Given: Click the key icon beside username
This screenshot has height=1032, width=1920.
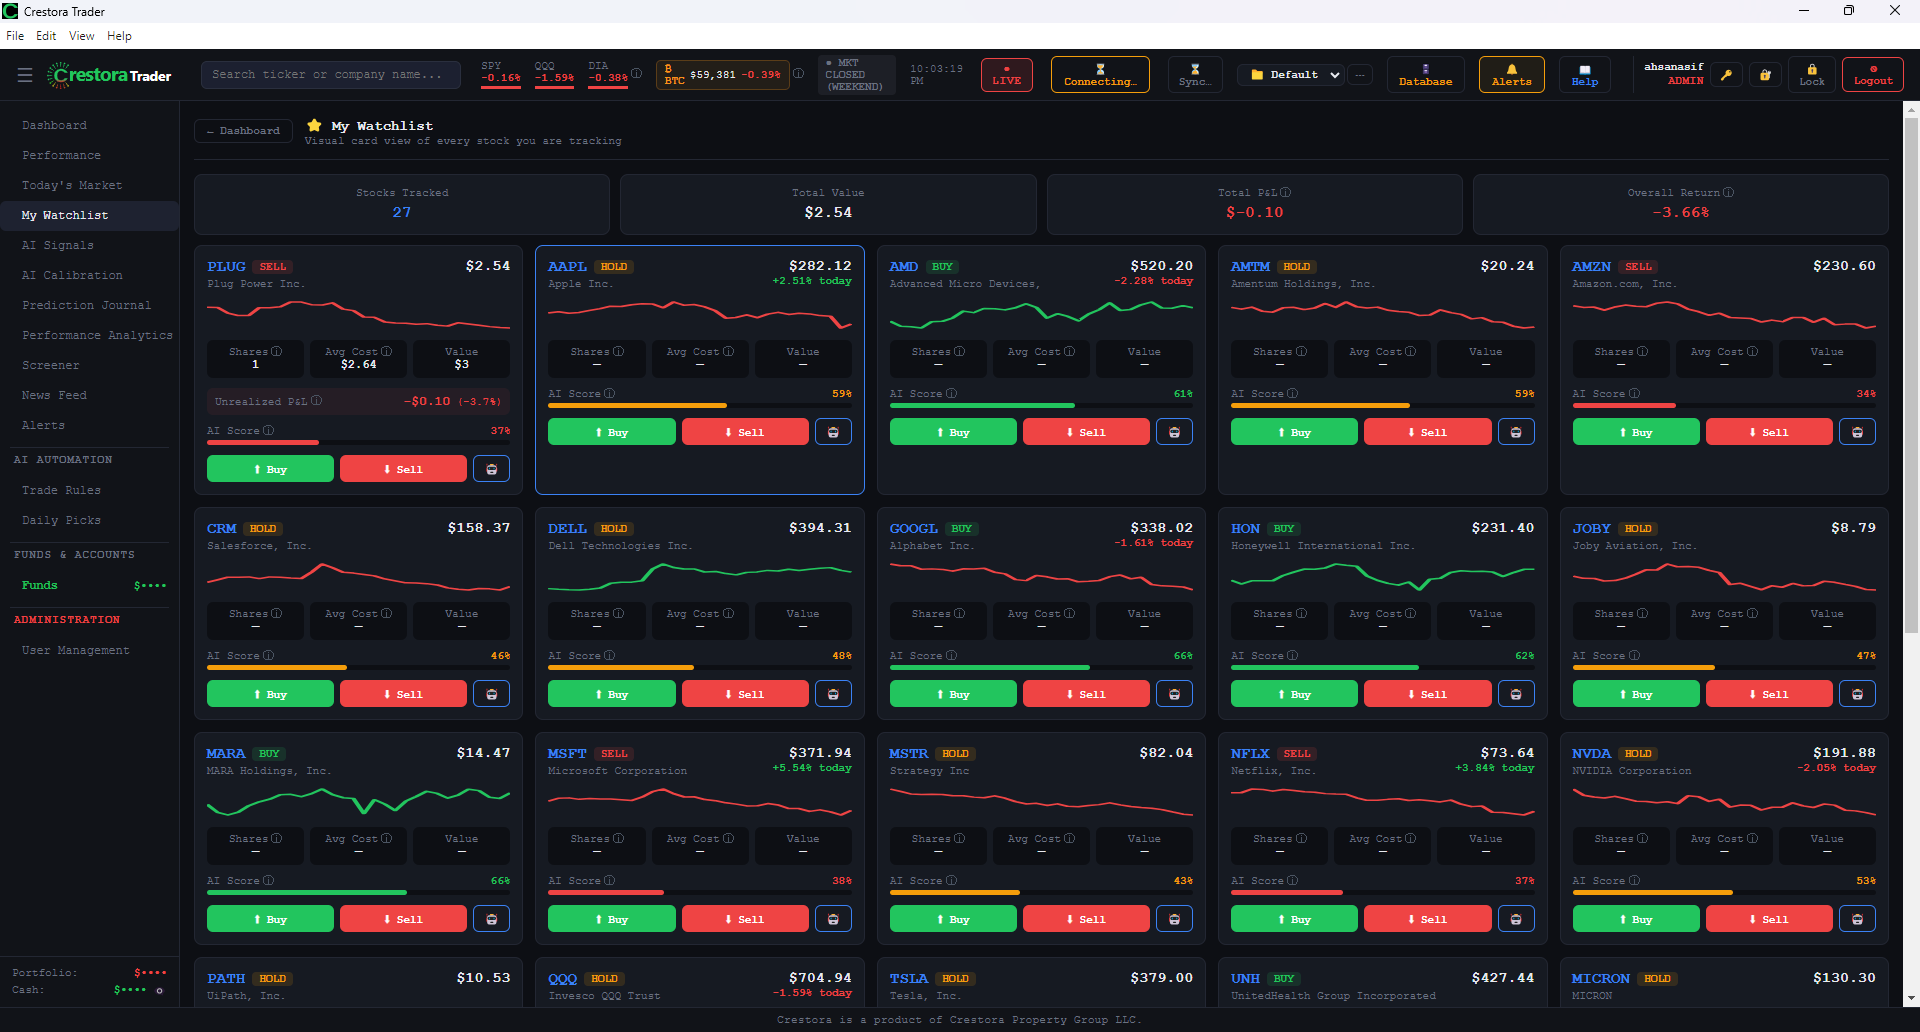Looking at the screenshot, I should (1726, 75).
